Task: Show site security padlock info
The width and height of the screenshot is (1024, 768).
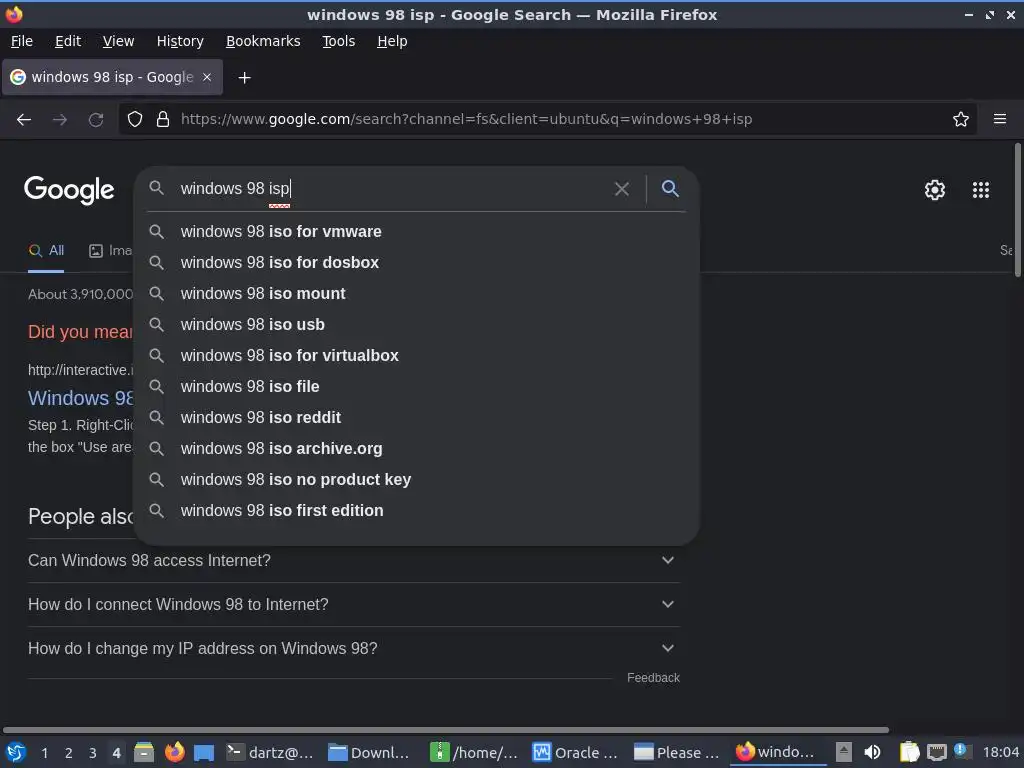Action: pyautogui.click(x=163, y=120)
